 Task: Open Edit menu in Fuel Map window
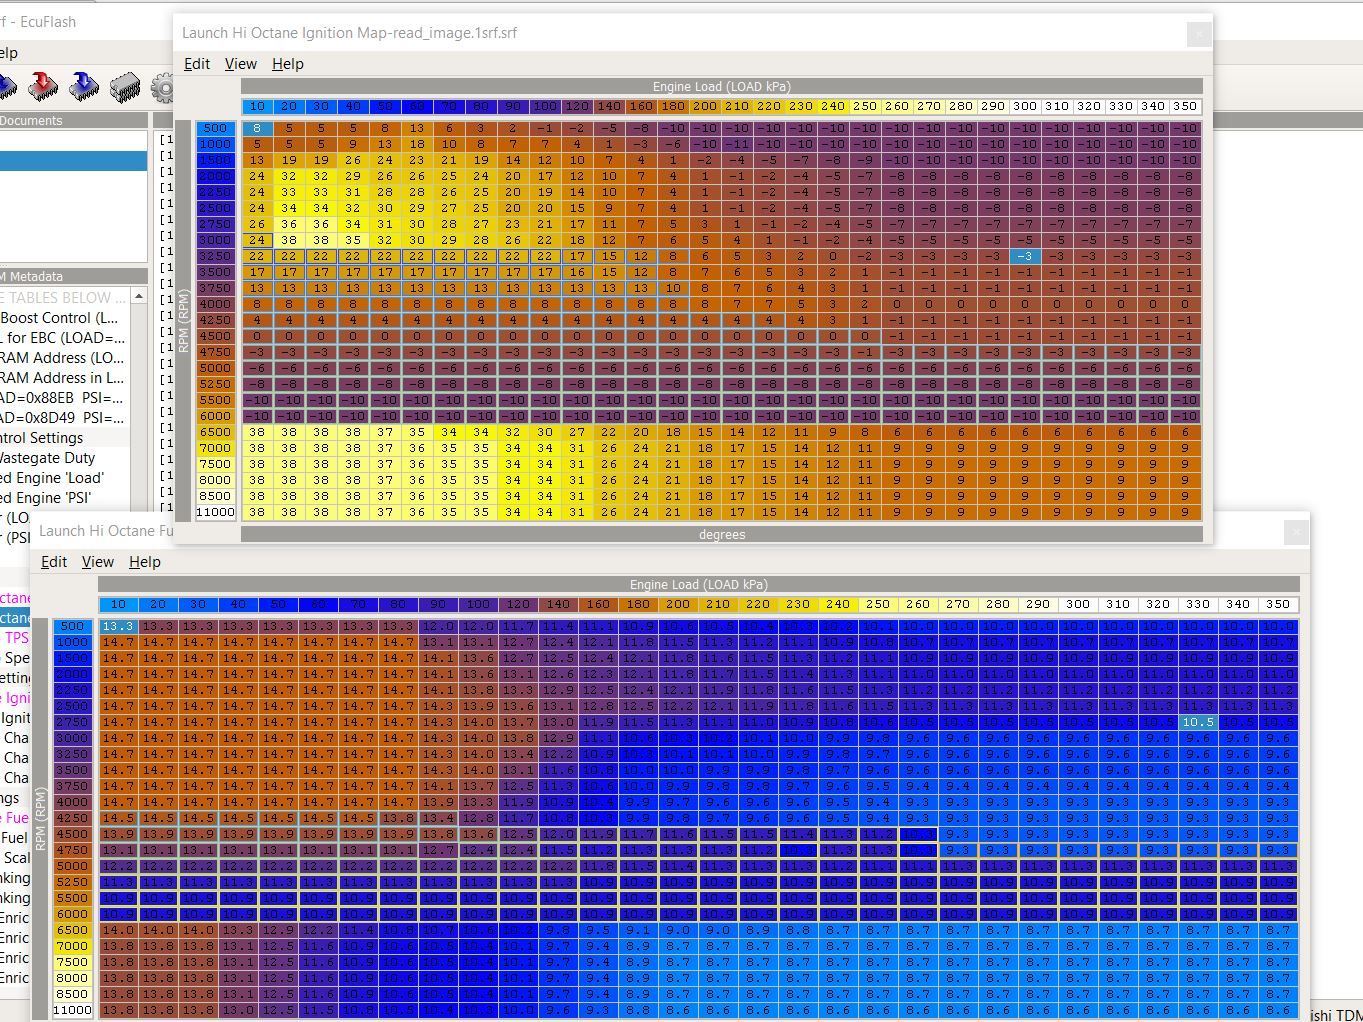click(54, 562)
